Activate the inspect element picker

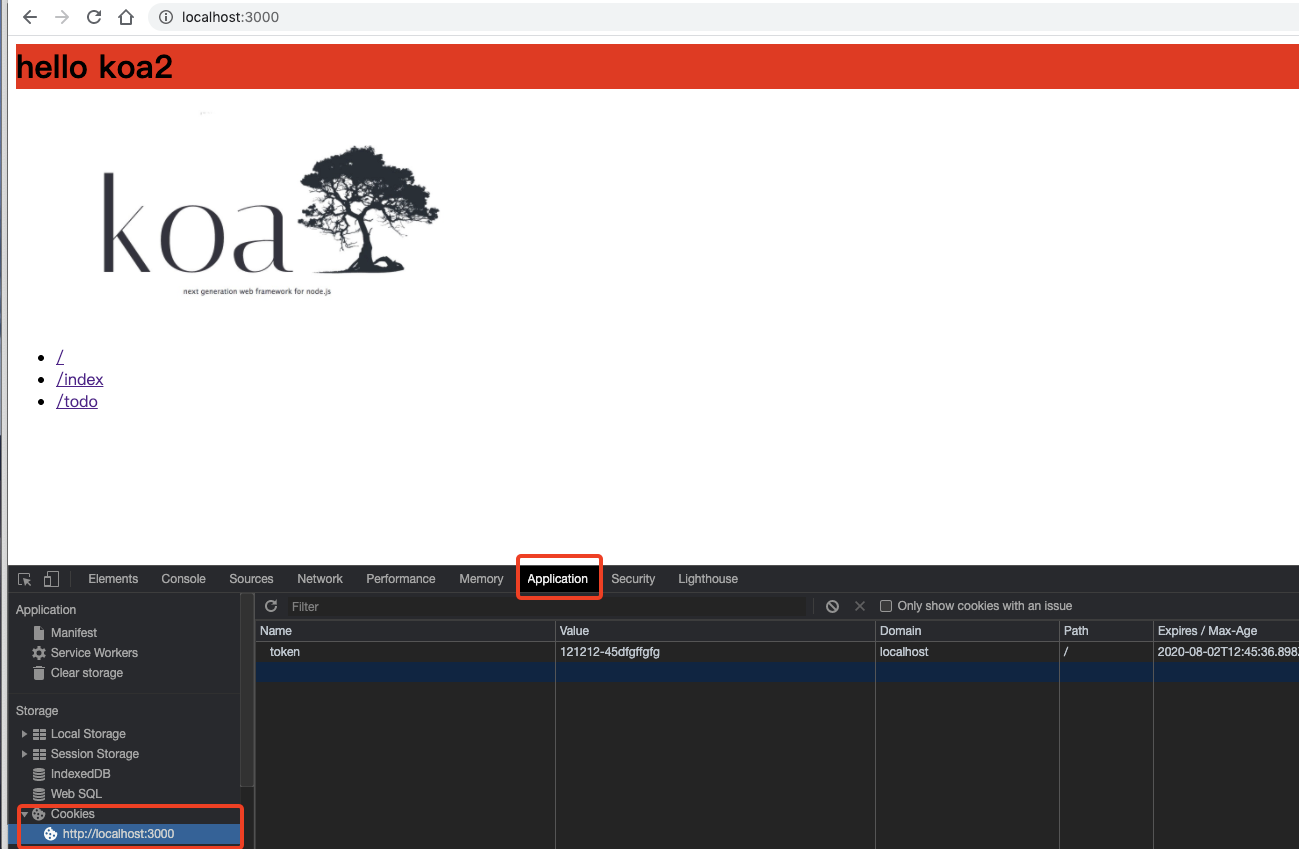(25, 579)
